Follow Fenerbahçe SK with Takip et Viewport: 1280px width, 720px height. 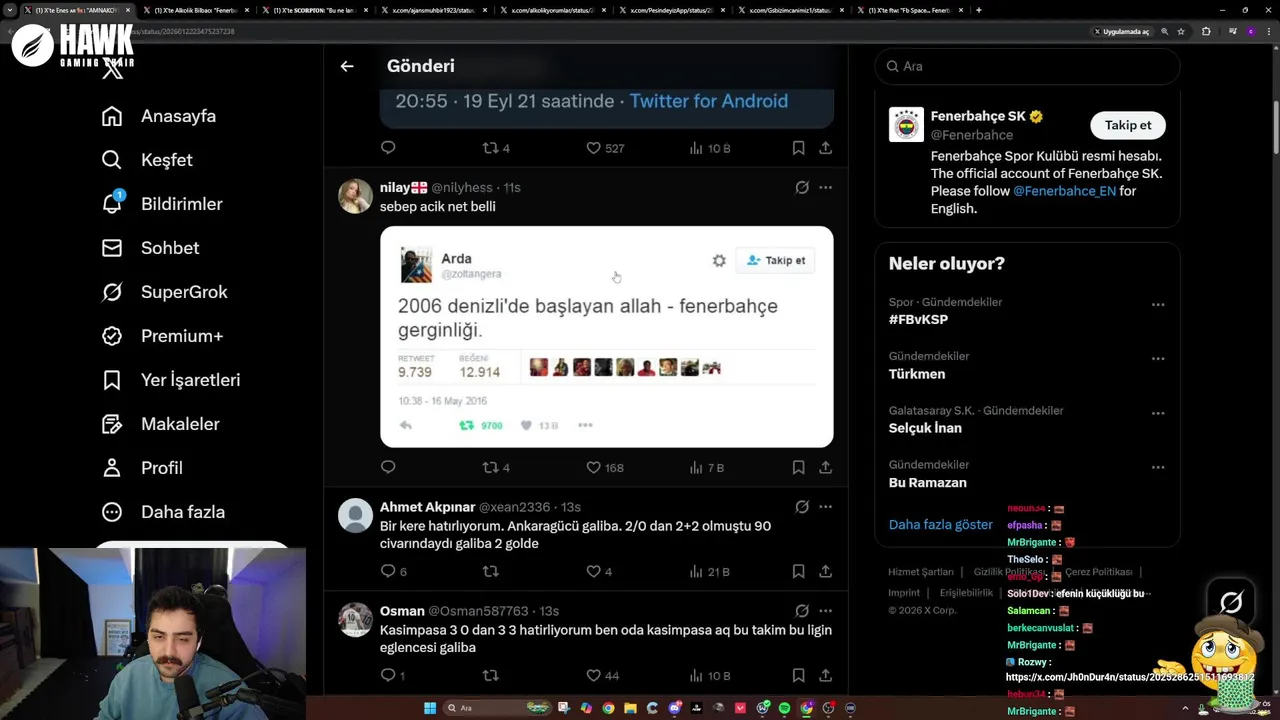coord(1128,125)
